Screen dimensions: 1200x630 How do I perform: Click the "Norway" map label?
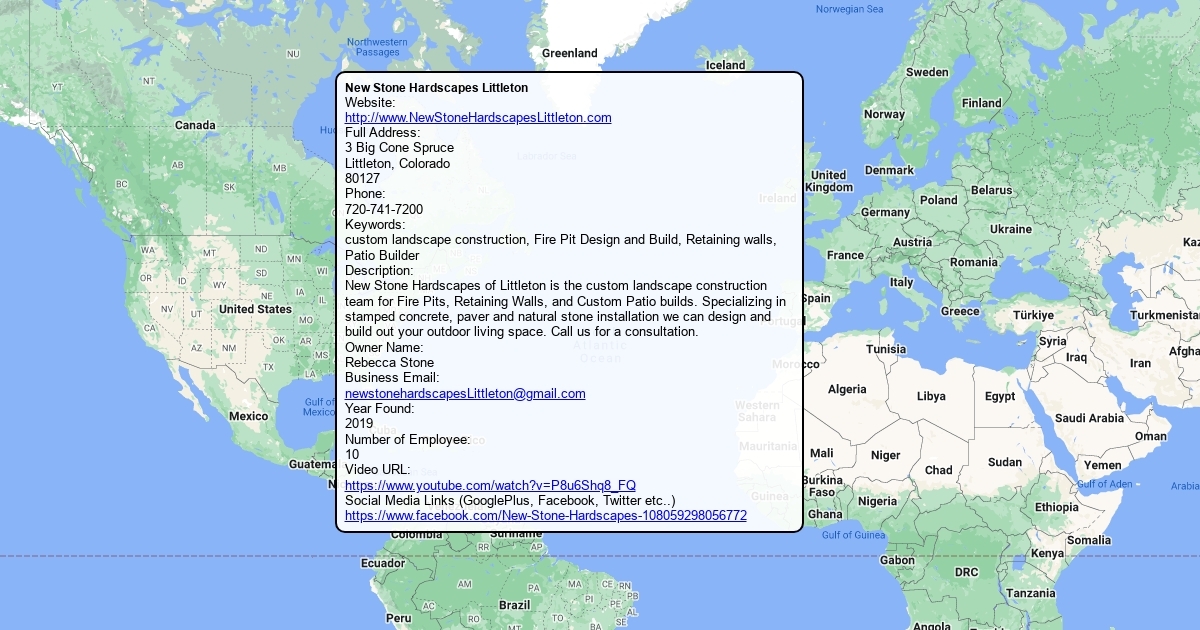(884, 114)
